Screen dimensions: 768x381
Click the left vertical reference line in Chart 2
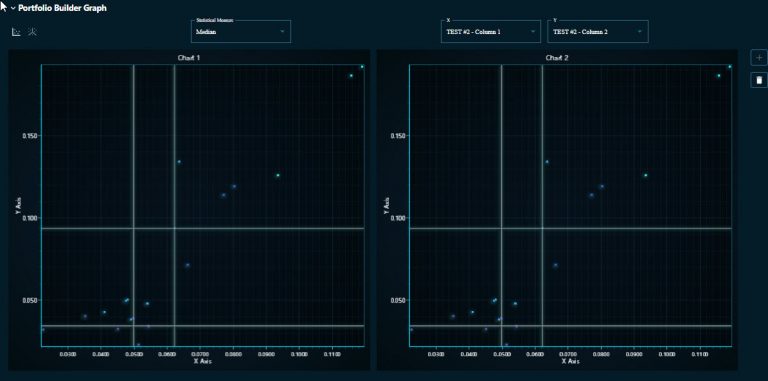point(501,206)
